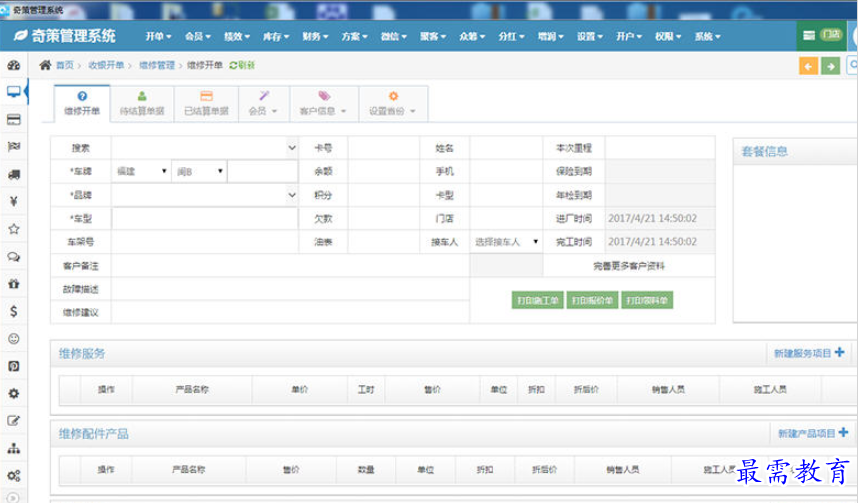The height and width of the screenshot is (503, 858).
Task: Click the 故障描述 input field
Action: 290,289
